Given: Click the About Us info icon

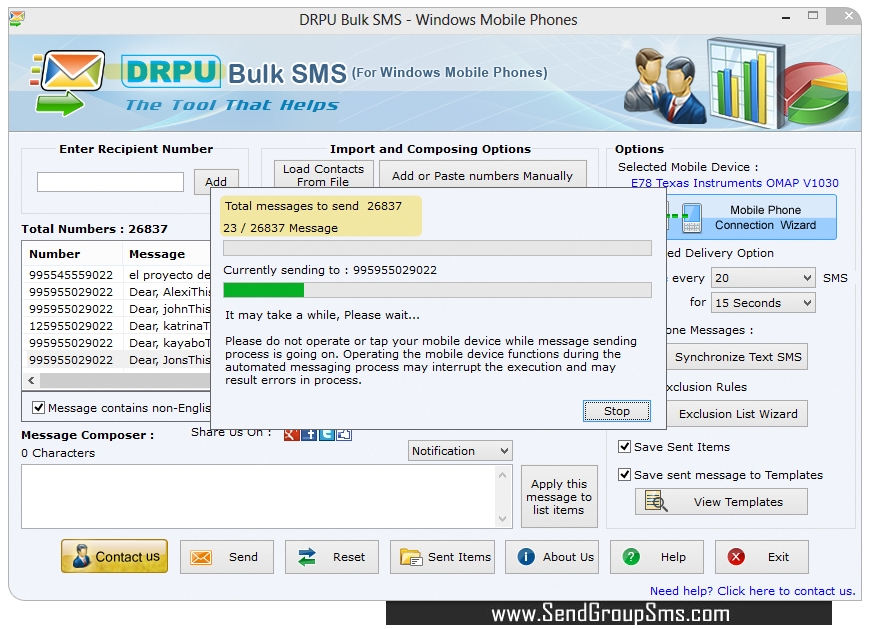Looking at the screenshot, I should [x=525, y=556].
